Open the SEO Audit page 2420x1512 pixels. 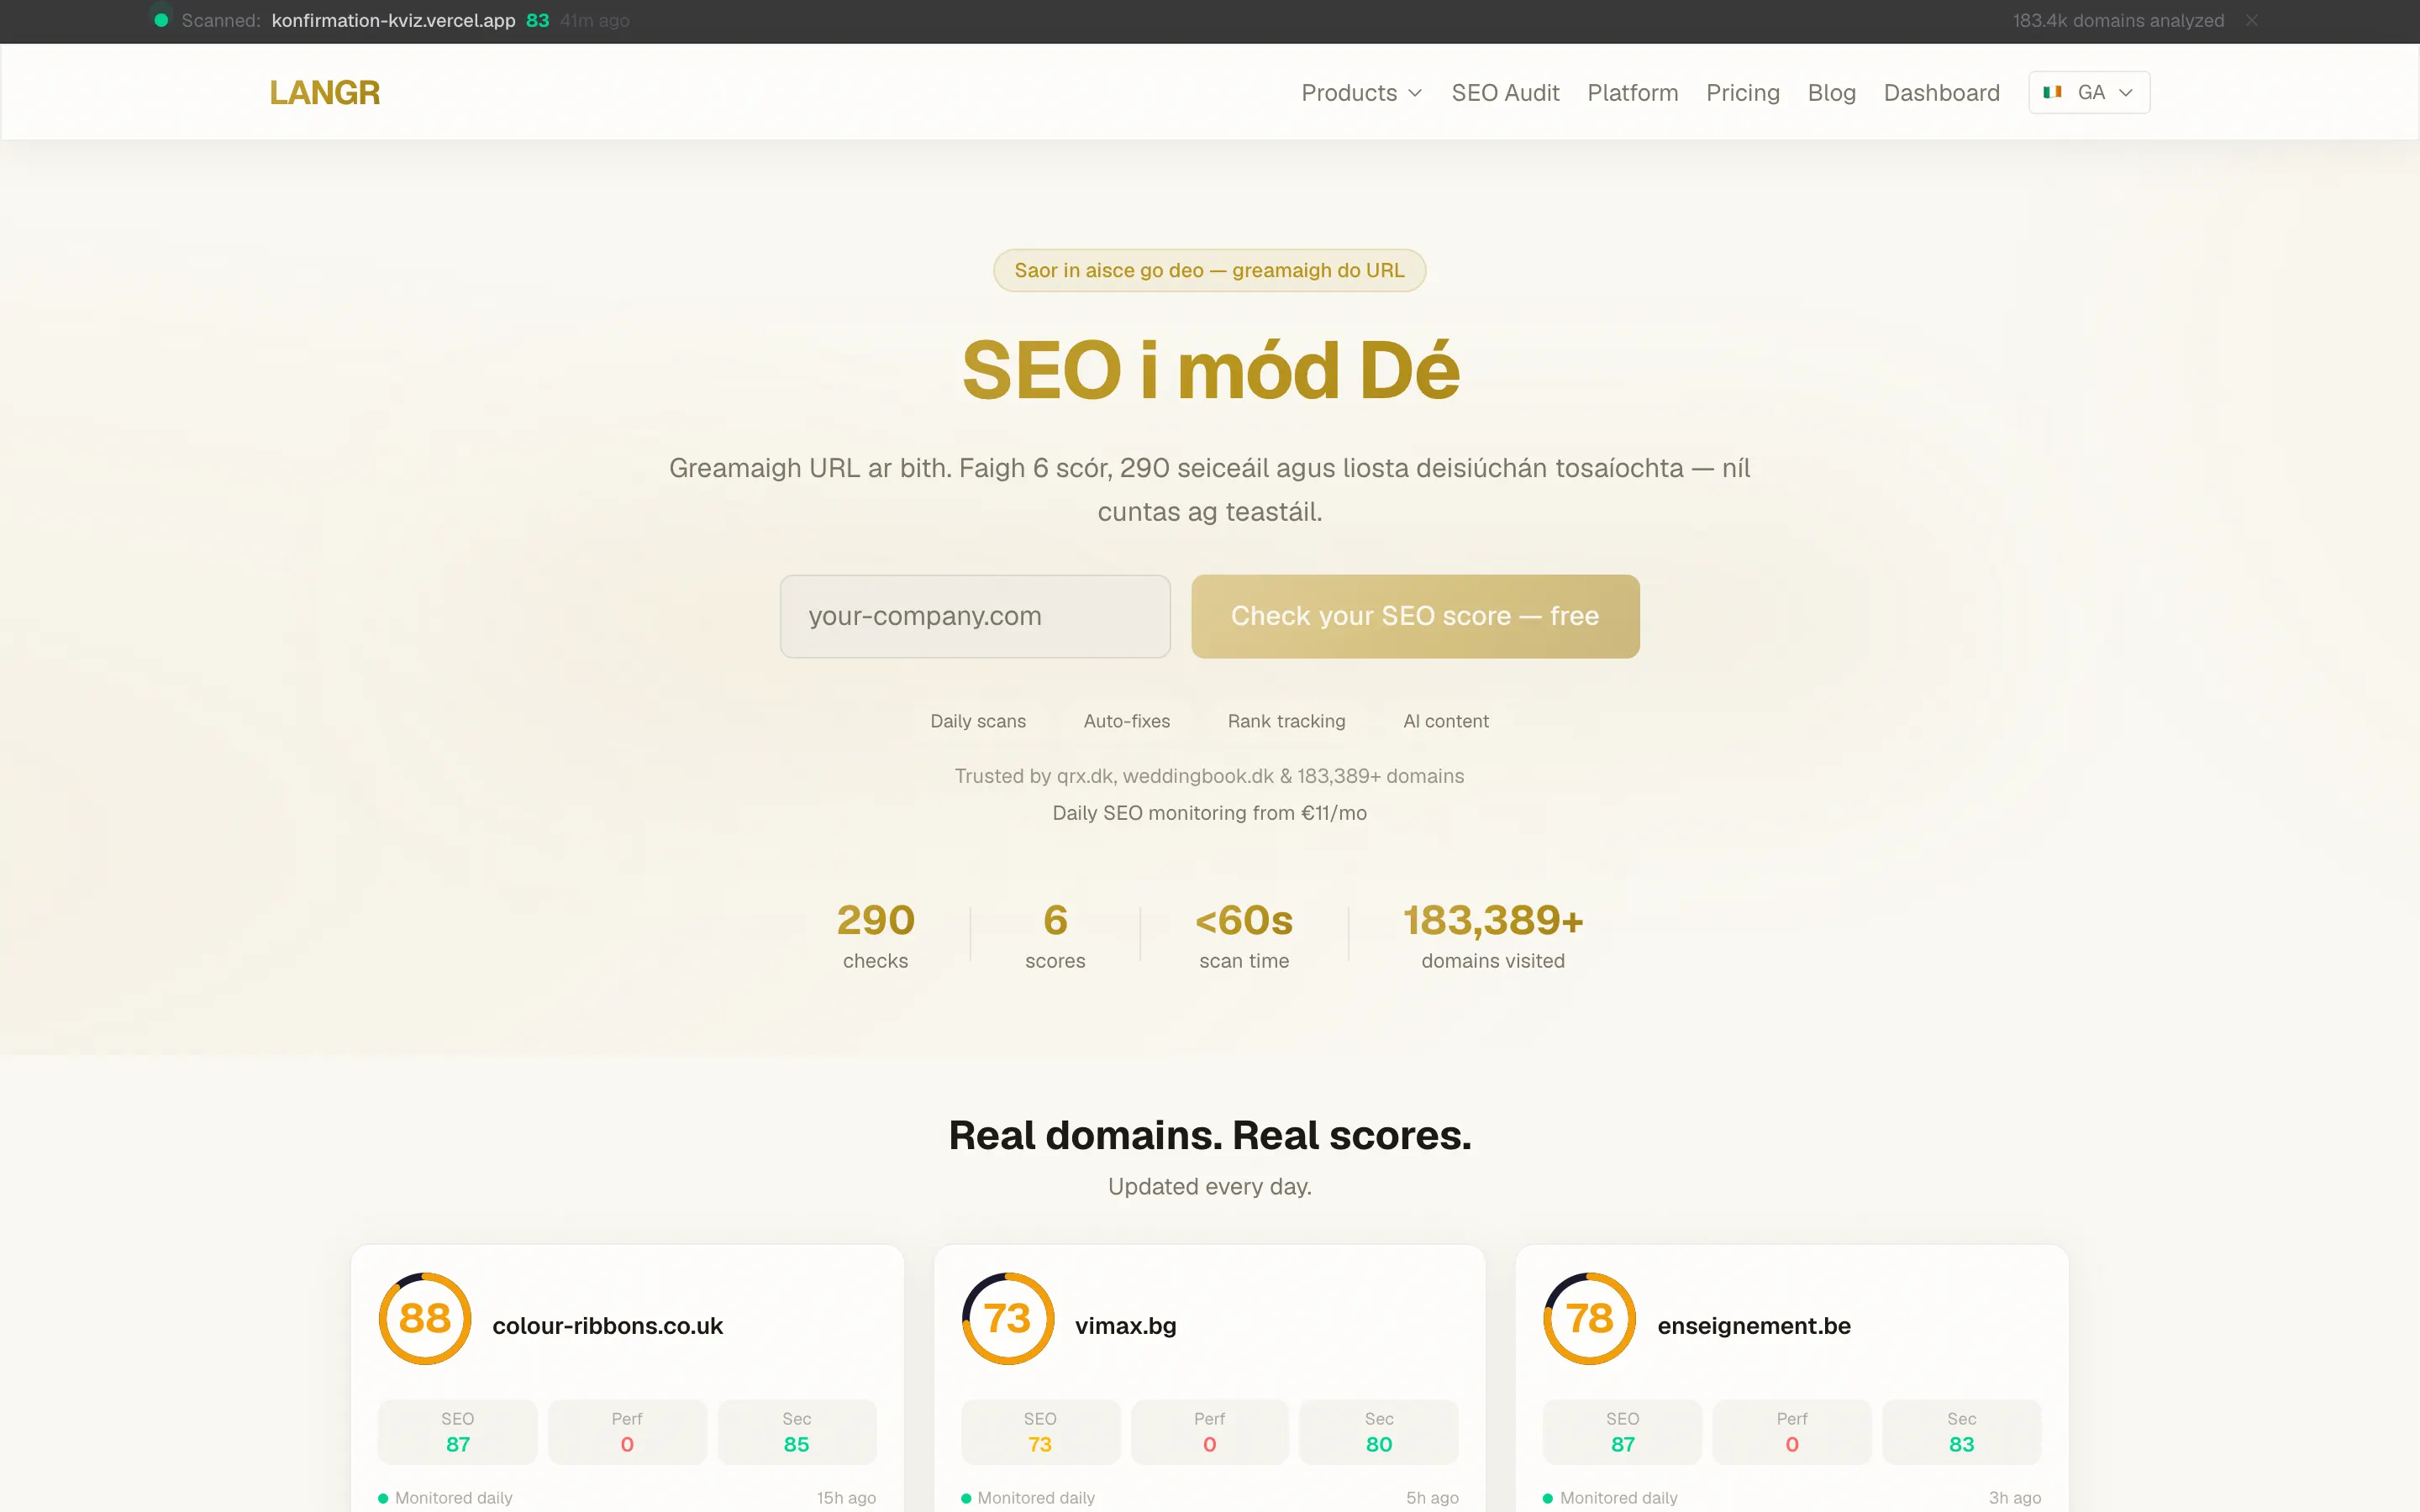point(1505,93)
